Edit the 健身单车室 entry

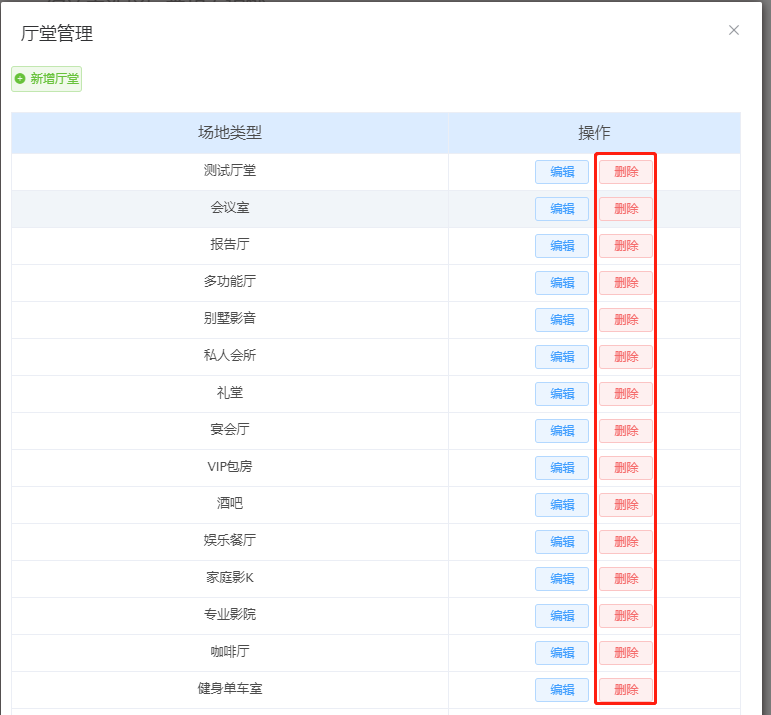pos(562,690)
